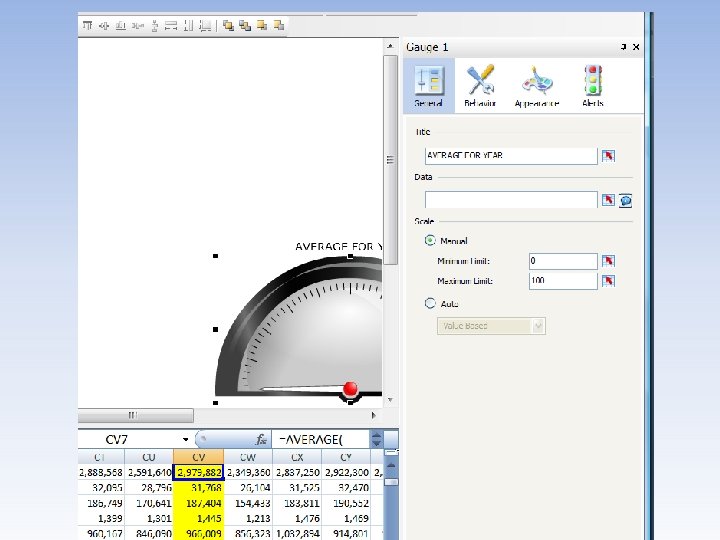This screenshot has width=720, height=540.
Task: Click cell with value 2,922,300
Action: [346, 472]
